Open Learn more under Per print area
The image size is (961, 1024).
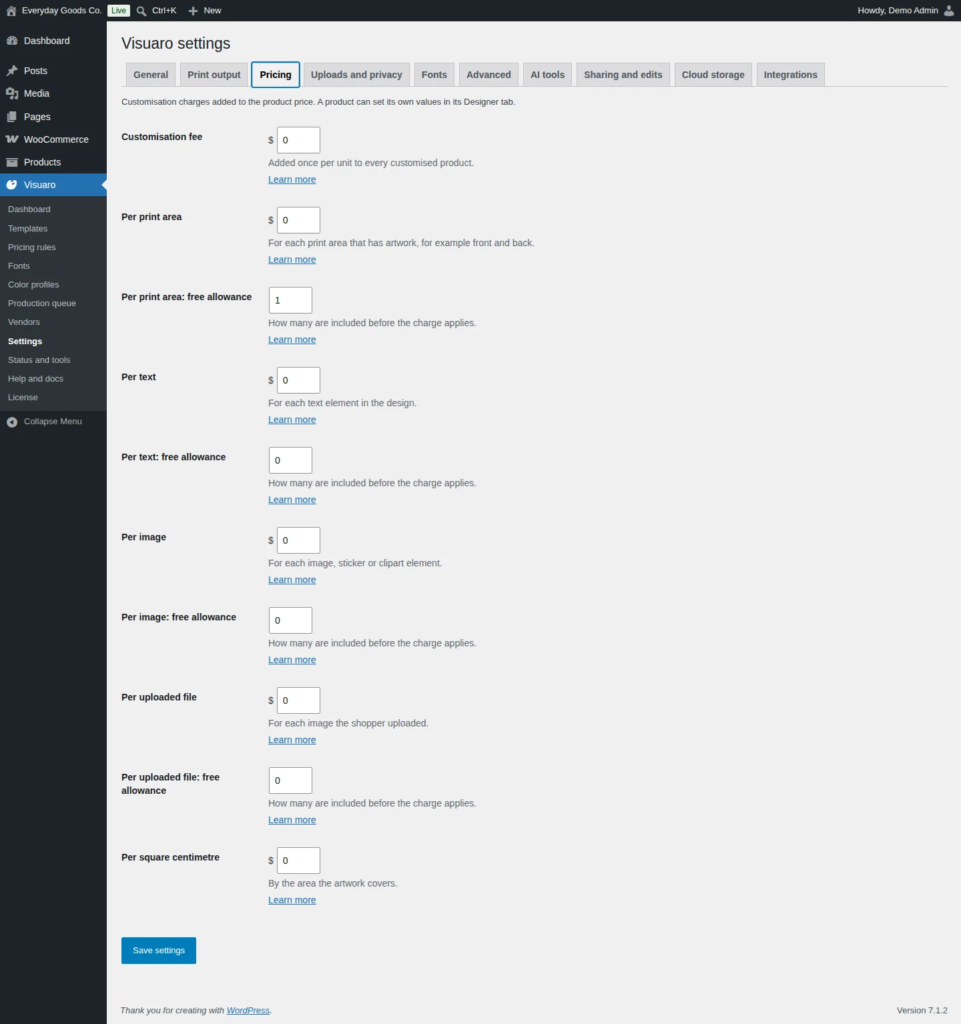(292, 260)
